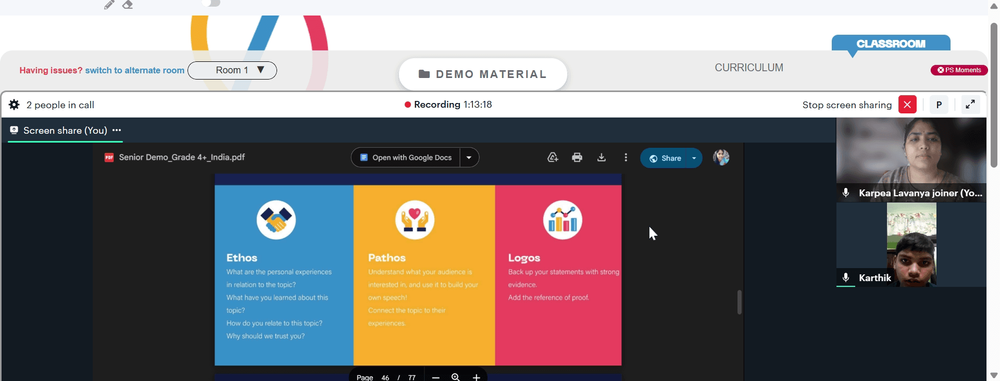Image resolution: width=1000 pixels, height=381 pixels.
Task: Click the PDF file type icon
Action: (x=109, y=158)
